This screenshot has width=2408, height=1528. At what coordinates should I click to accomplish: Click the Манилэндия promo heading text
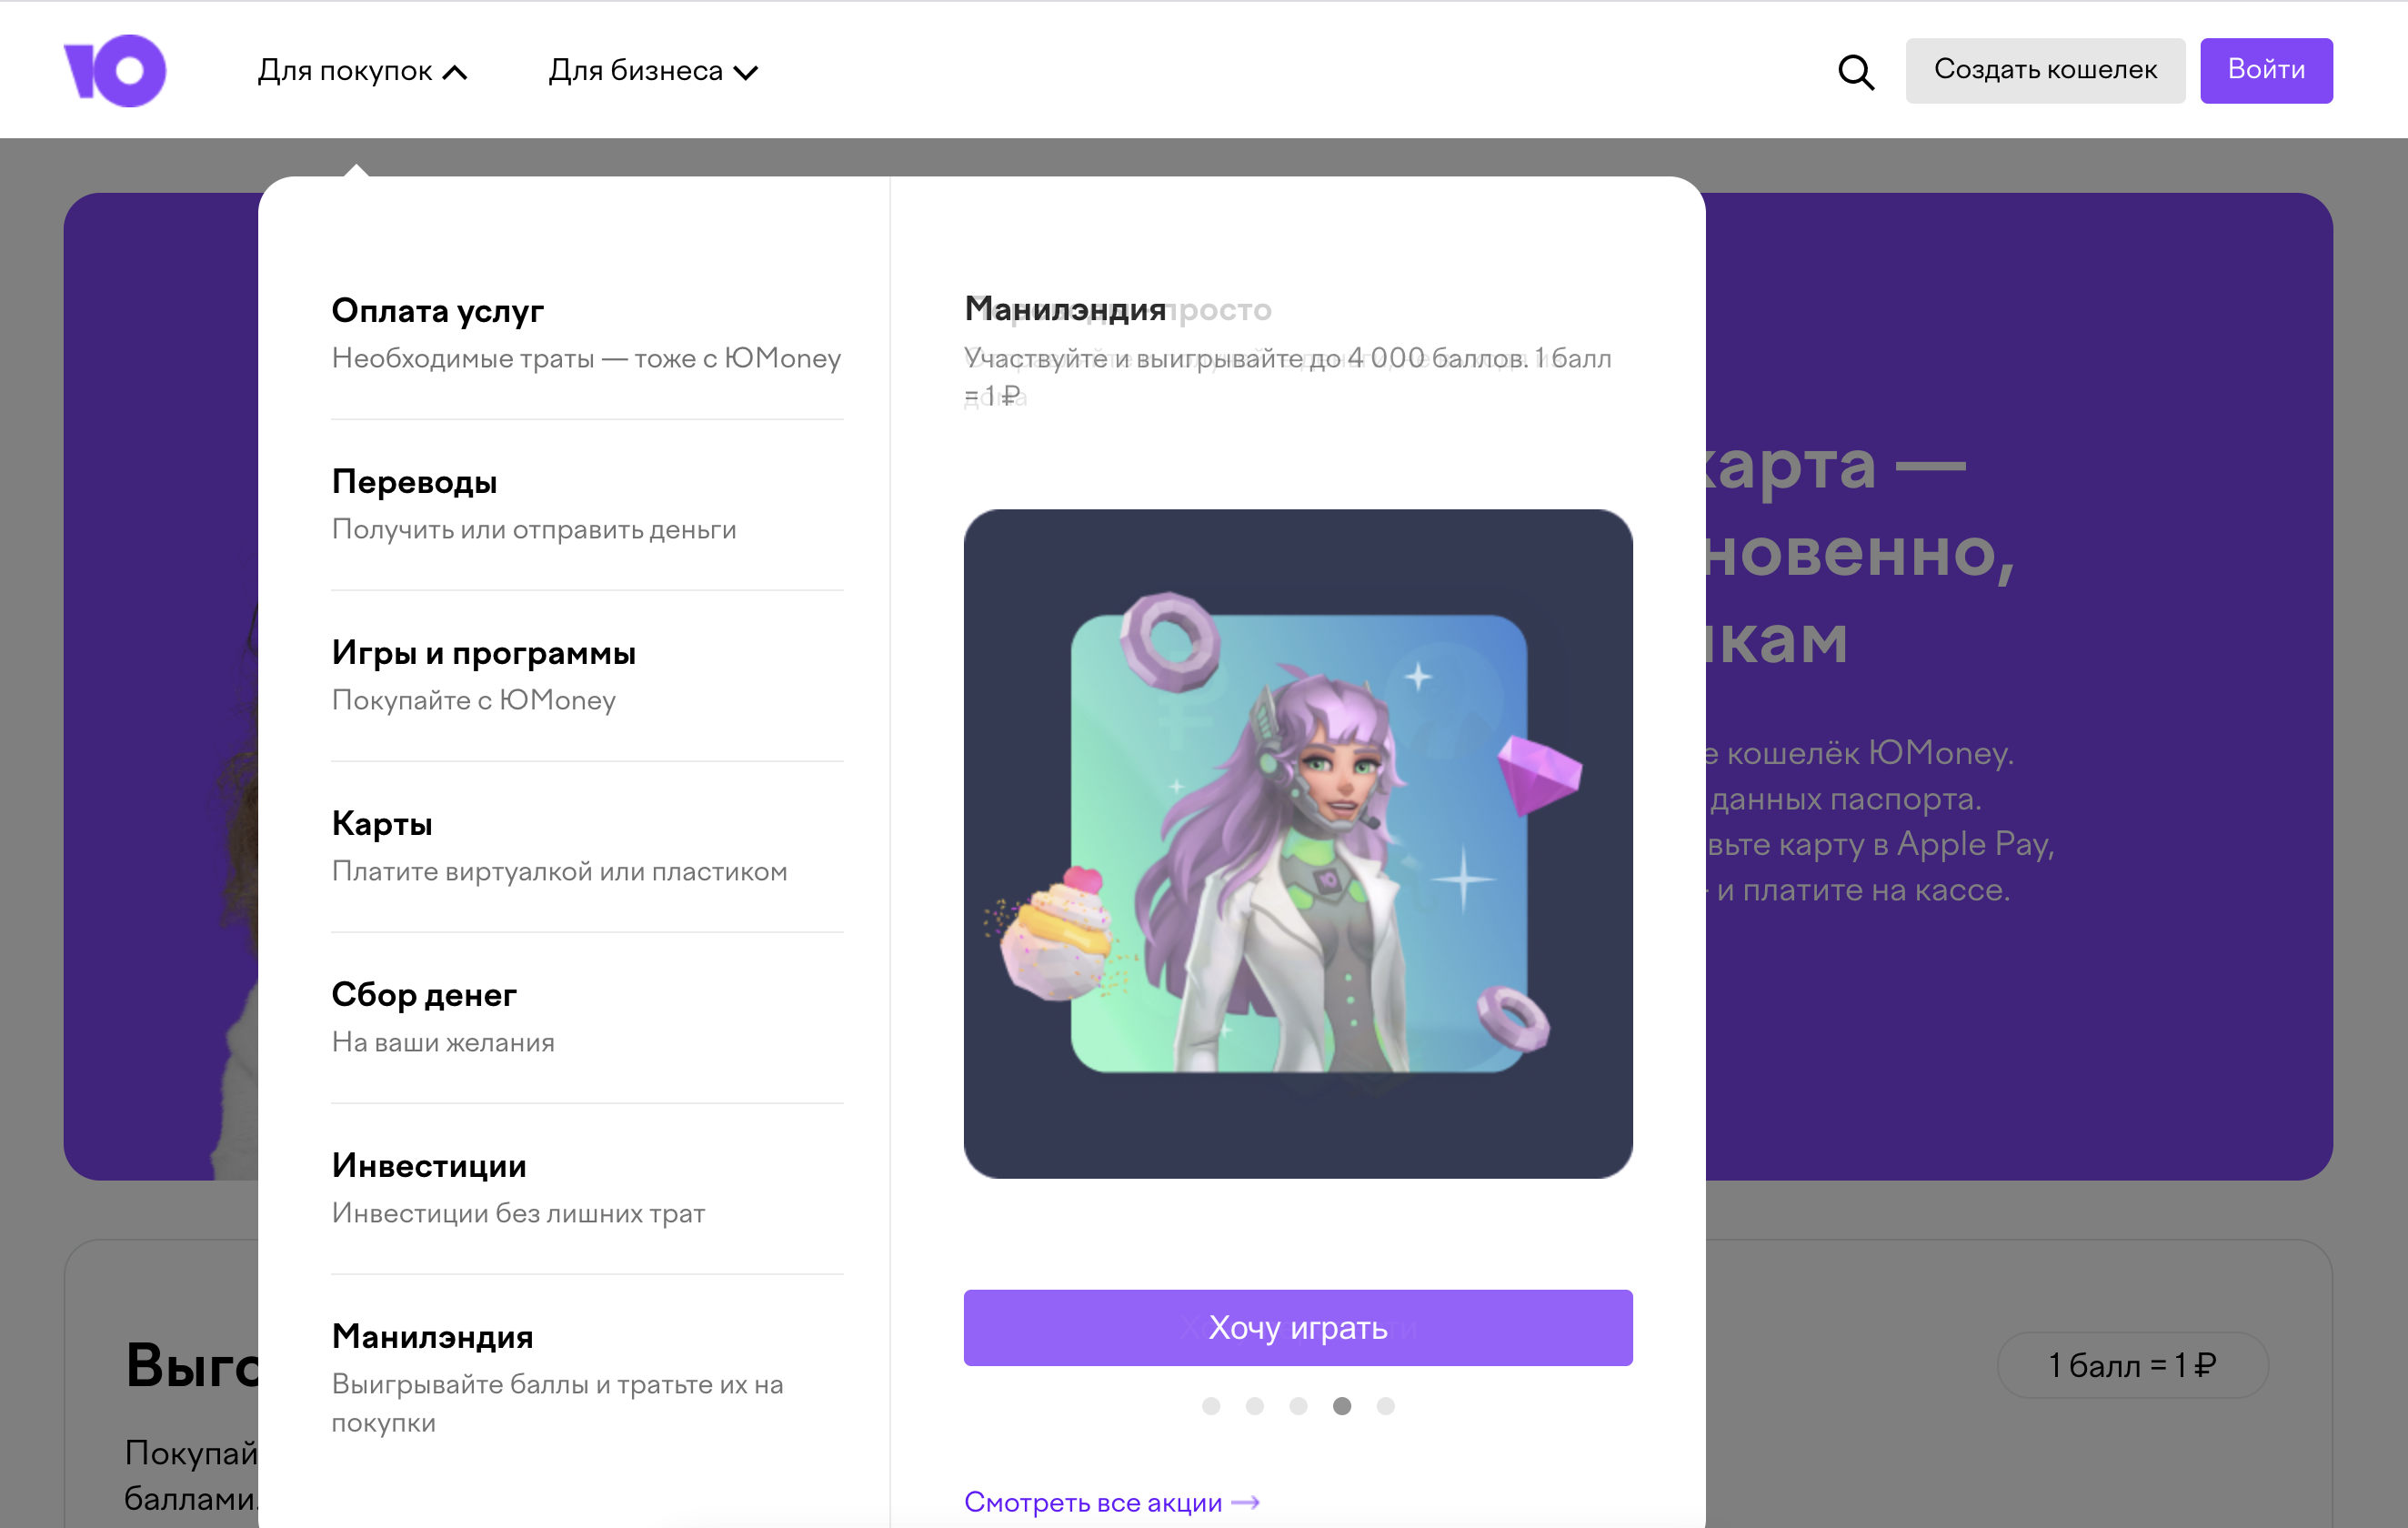[x=1065, y=309]
